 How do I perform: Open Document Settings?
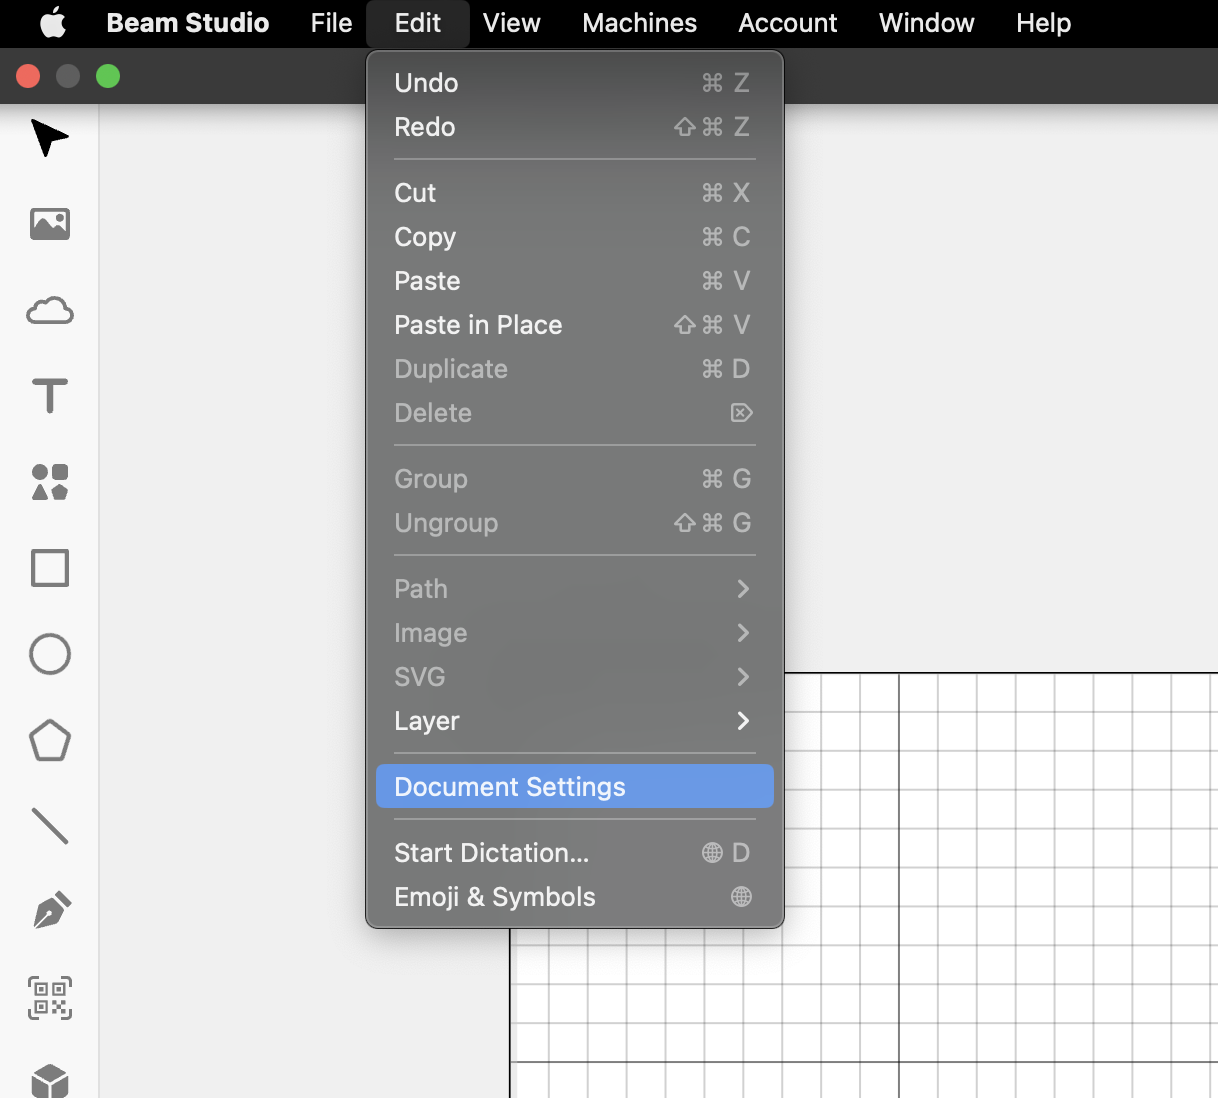(x=575, y=787)
